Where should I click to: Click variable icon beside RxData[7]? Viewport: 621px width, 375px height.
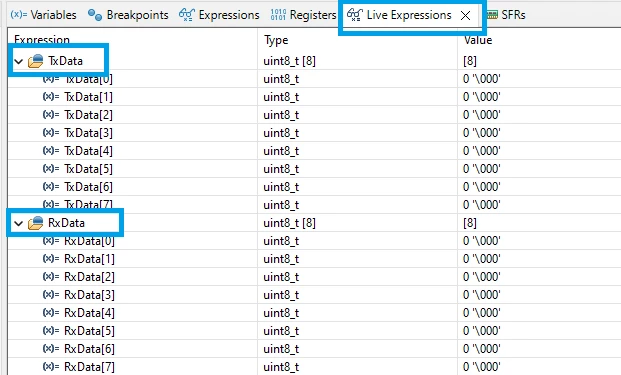[51, 366]
